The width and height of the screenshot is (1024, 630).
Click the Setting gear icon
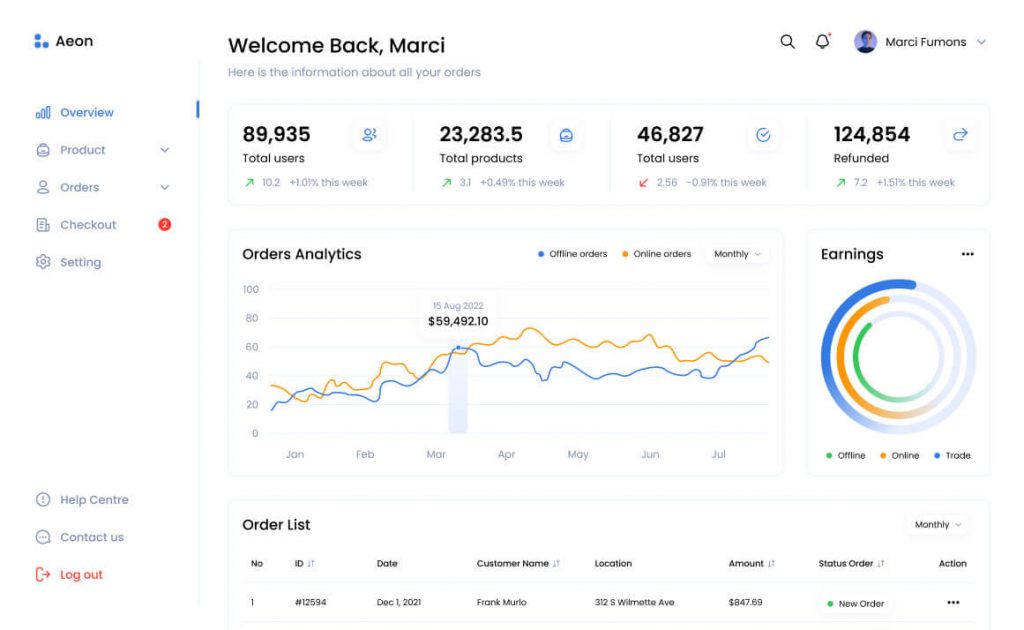coord(40,262)
